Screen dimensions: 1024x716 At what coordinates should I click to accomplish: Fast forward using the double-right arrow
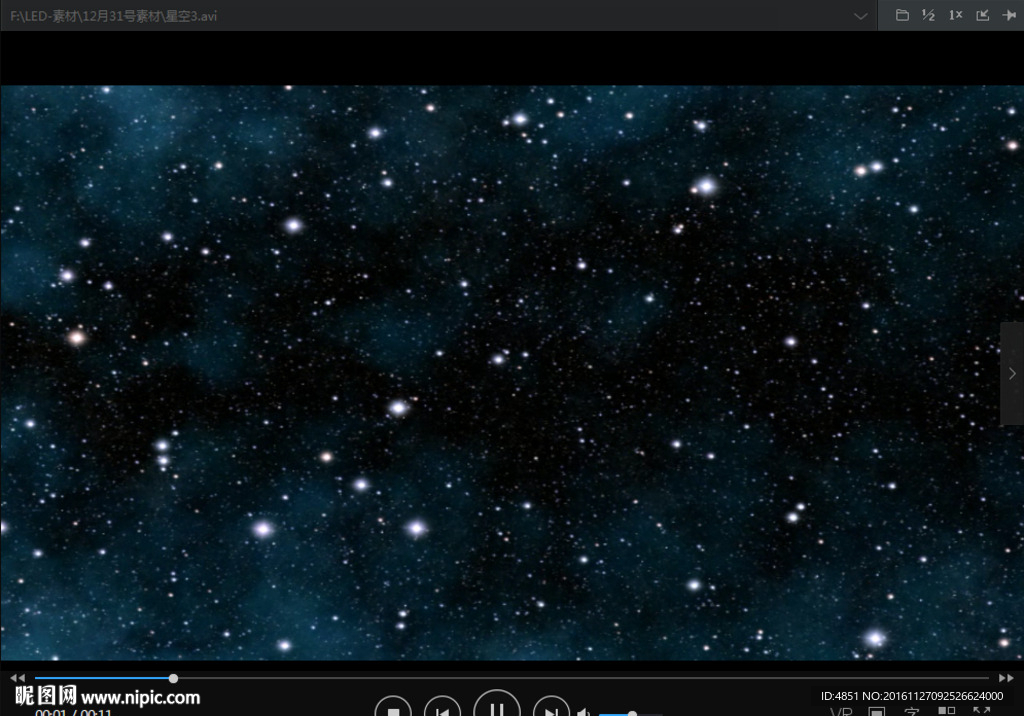tap(1006, 678)
